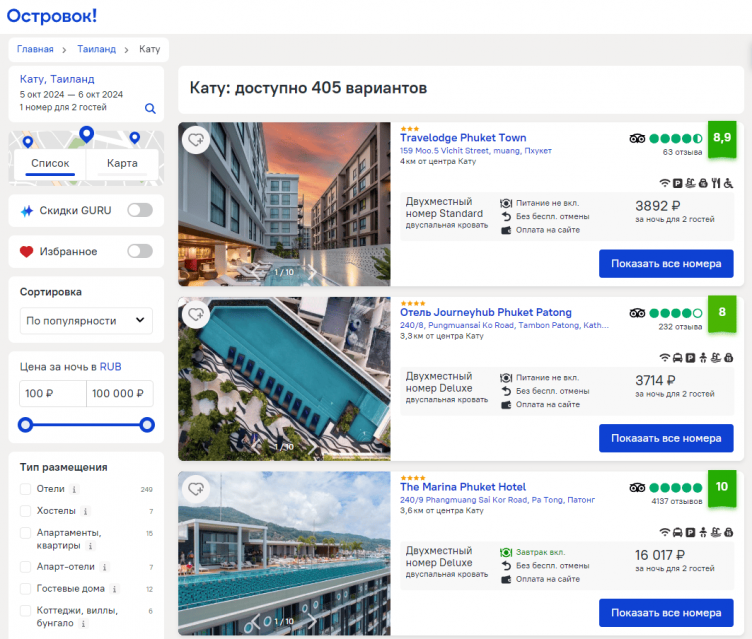Click Показать все номера for Travelodge Phuket Town

665,264
